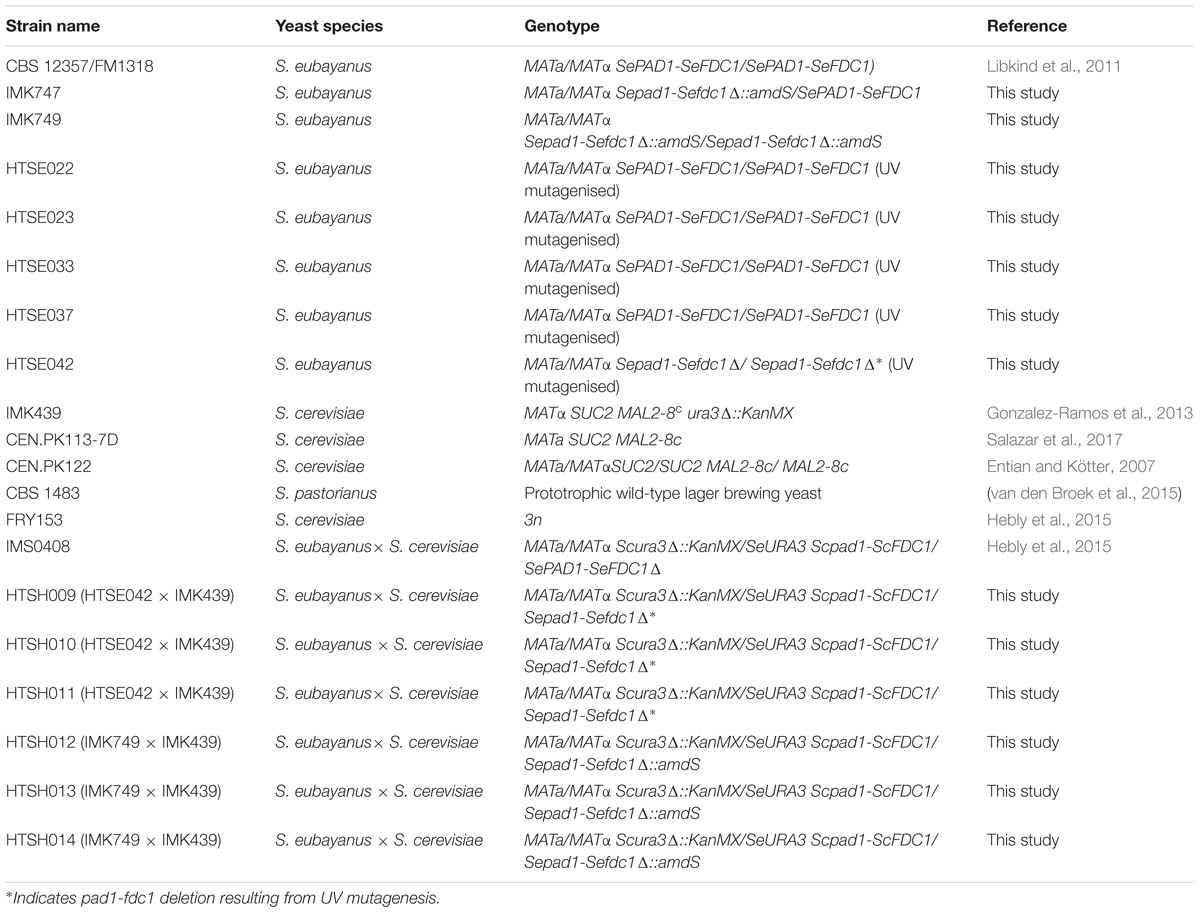Select strain HTSH012 (IMK749 × IMK439)
1200x913 pixels.
click(x=113, y=743)
